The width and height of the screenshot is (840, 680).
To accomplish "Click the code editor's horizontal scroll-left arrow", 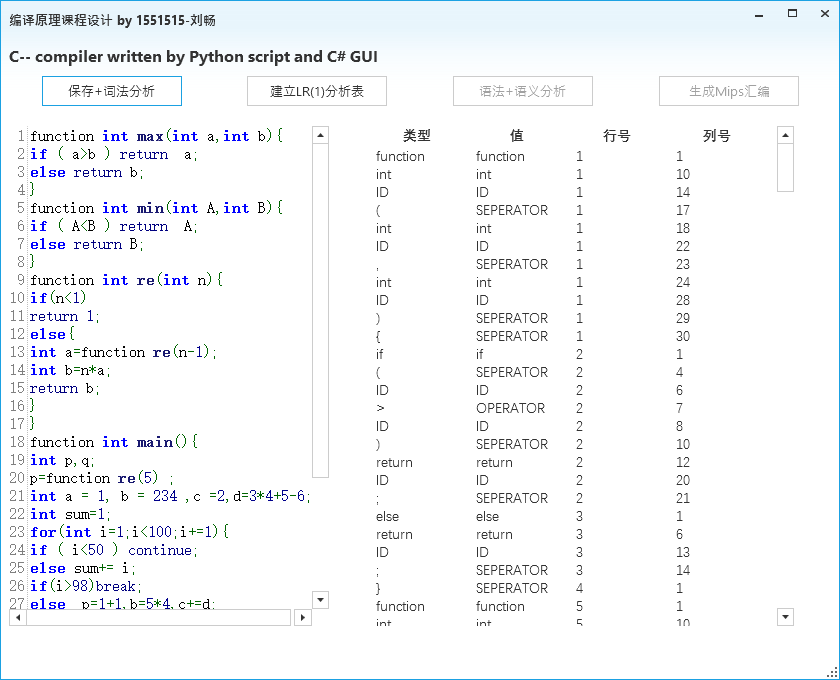I will pyautogui.click(x=18, y=618).
